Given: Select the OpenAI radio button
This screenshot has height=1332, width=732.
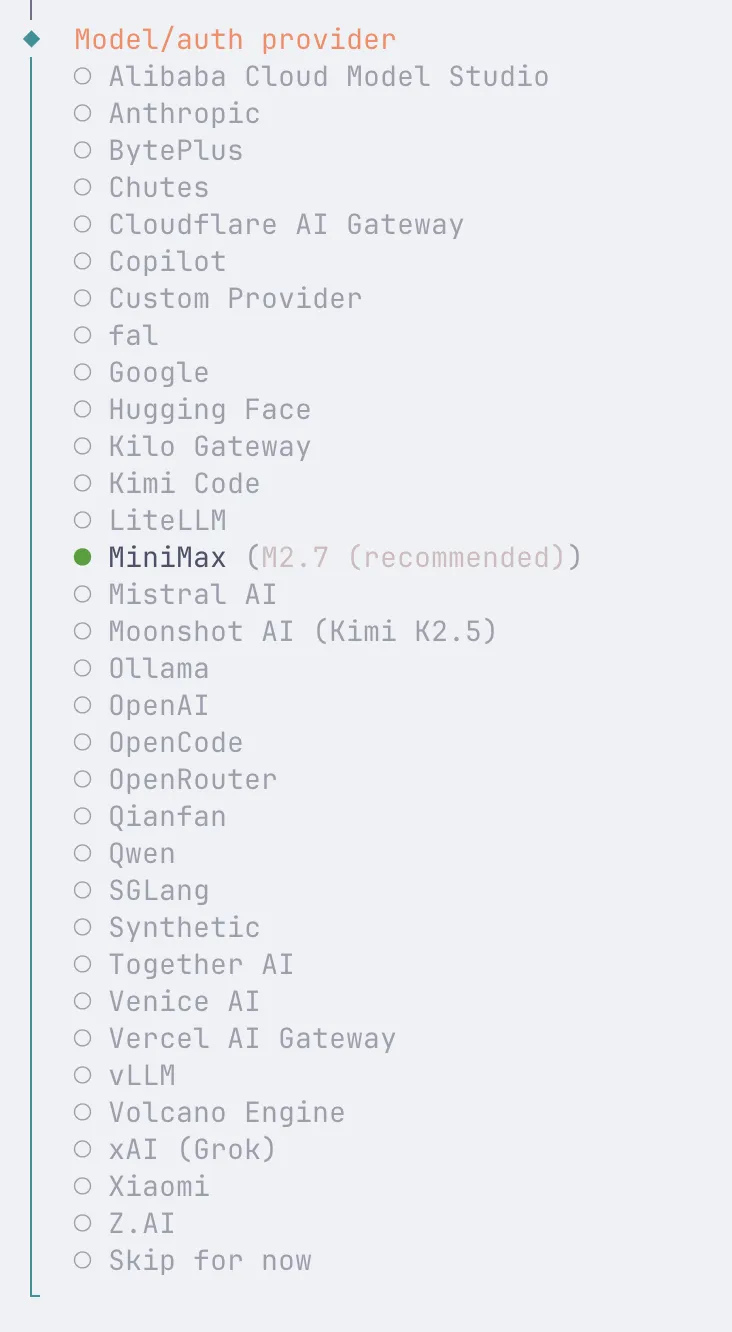Looking at the screenshot, I should pos(83,706).
